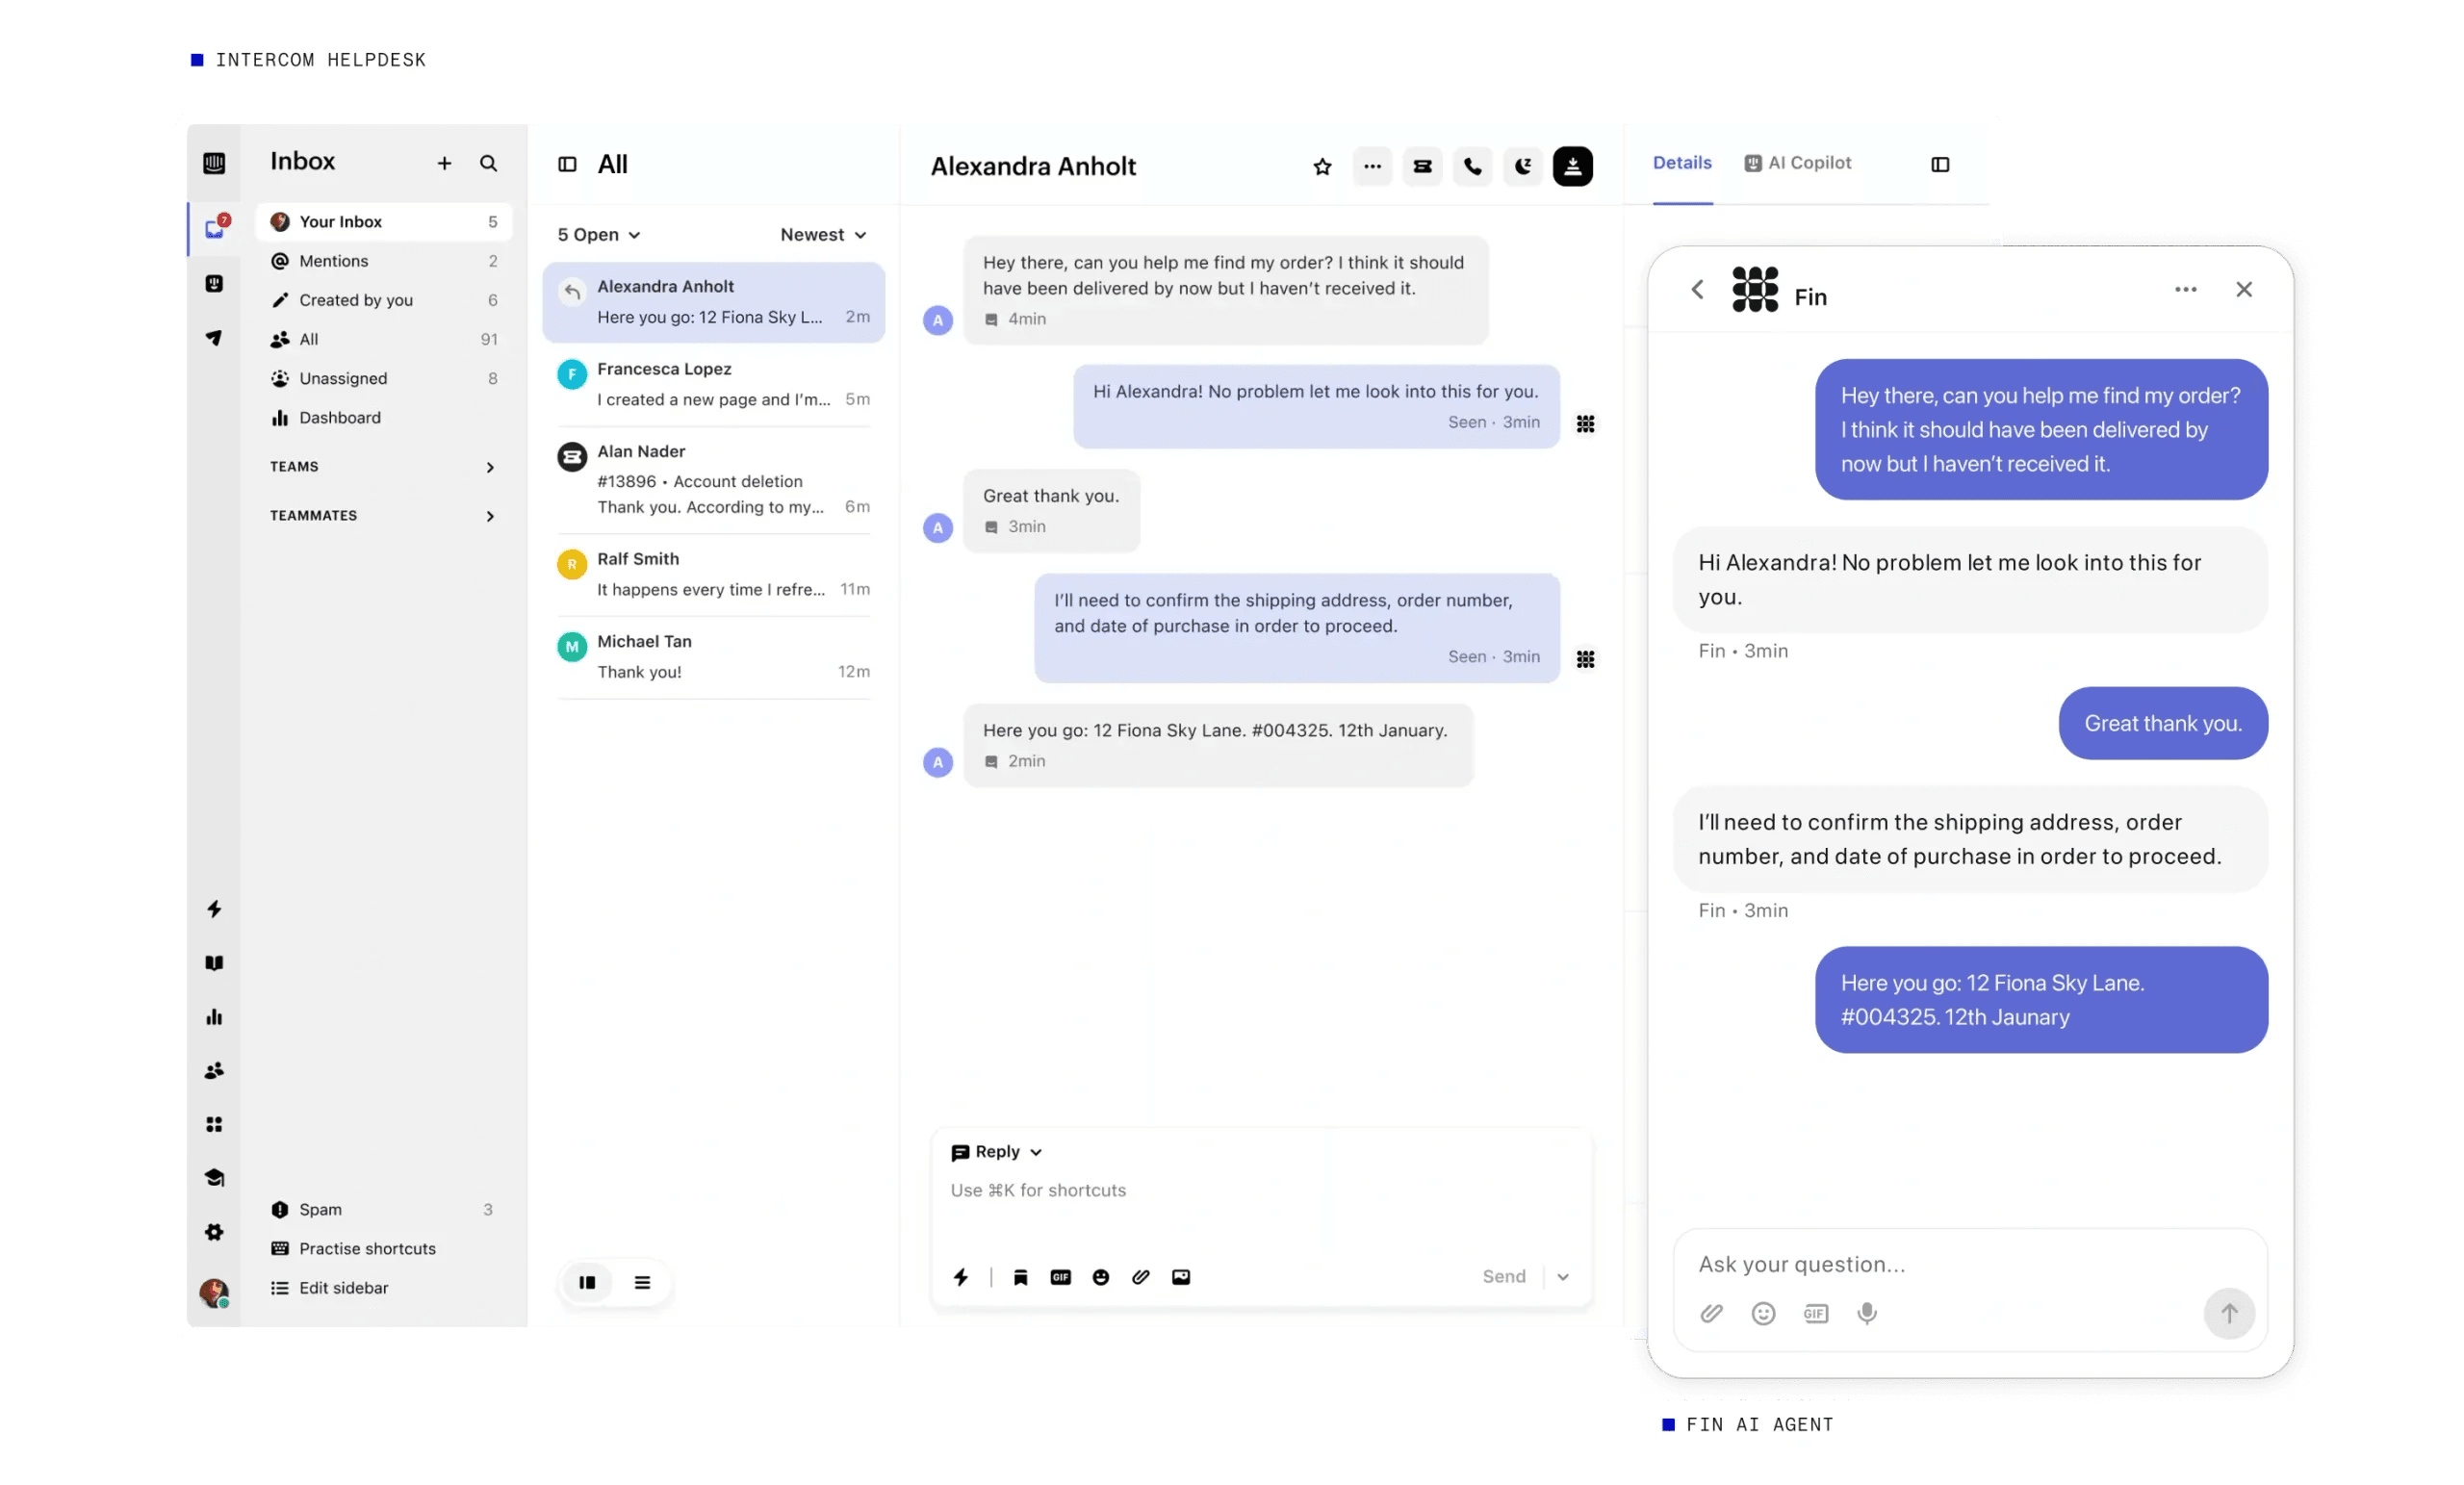Viewport: 2464px width, 1485px height.
Task: Open Alan Nader account deletion conversation
Action: [x=713, y=479]
